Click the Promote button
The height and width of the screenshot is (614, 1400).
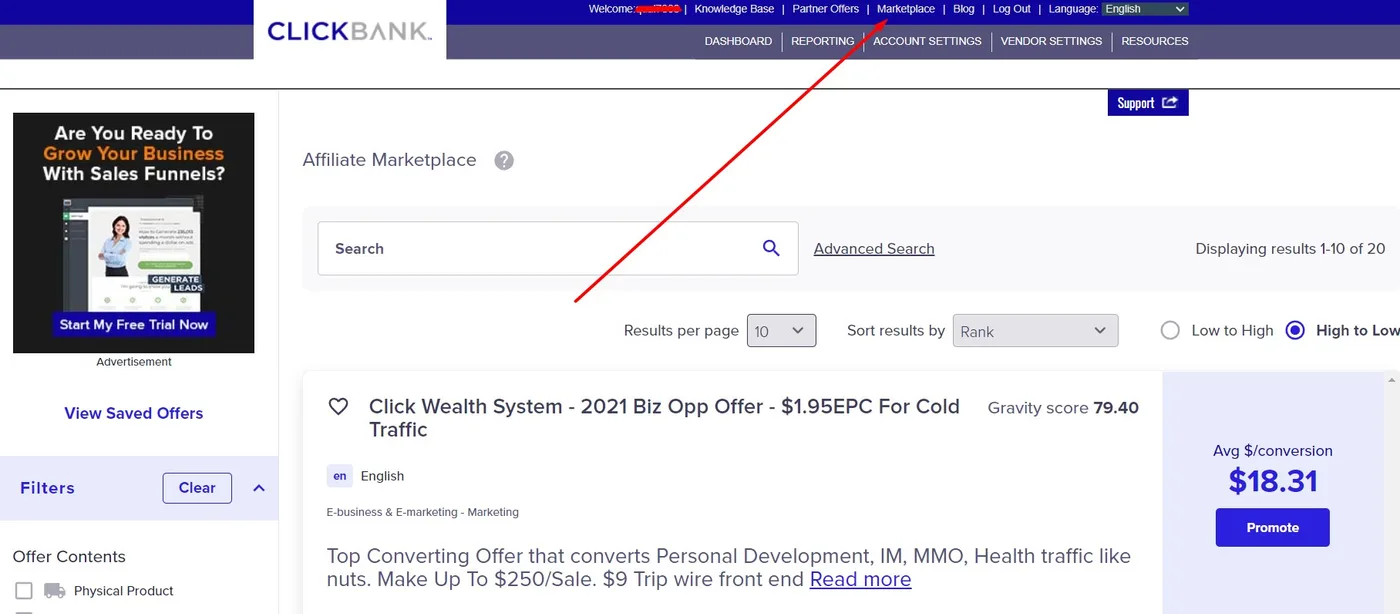(1273, 527)
